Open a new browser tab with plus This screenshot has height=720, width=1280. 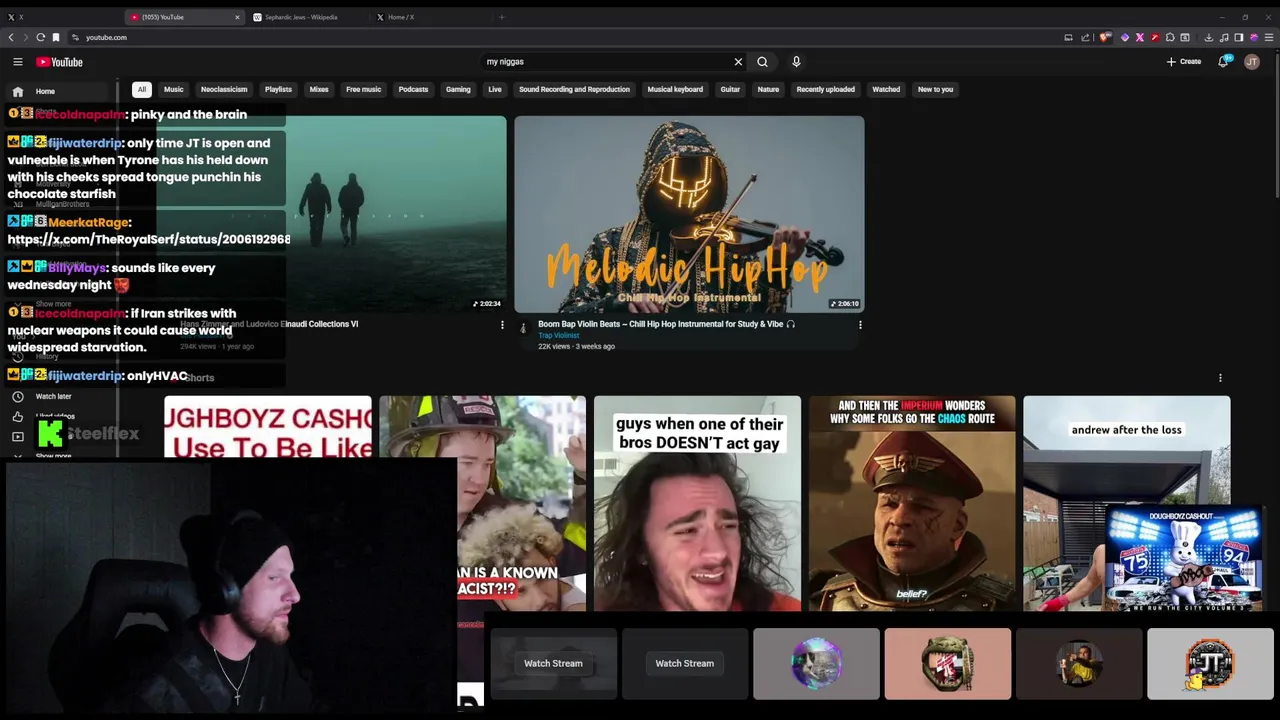point(501,17)
